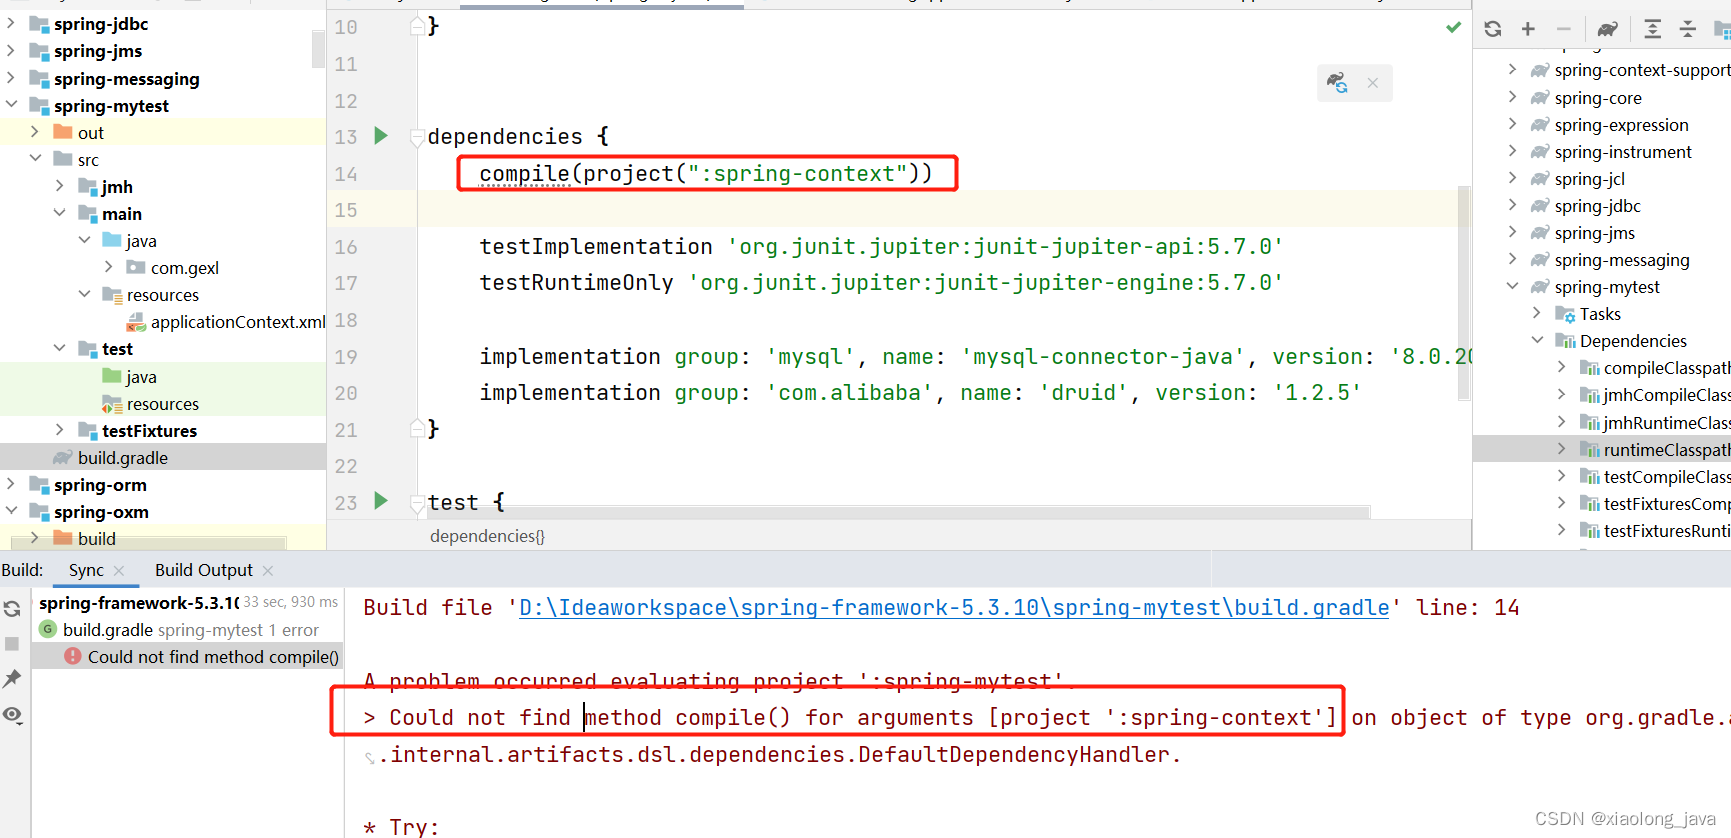Click the fold marker on line 21
The height and width of the screenshot is (838, 1731).
(416, 429)
